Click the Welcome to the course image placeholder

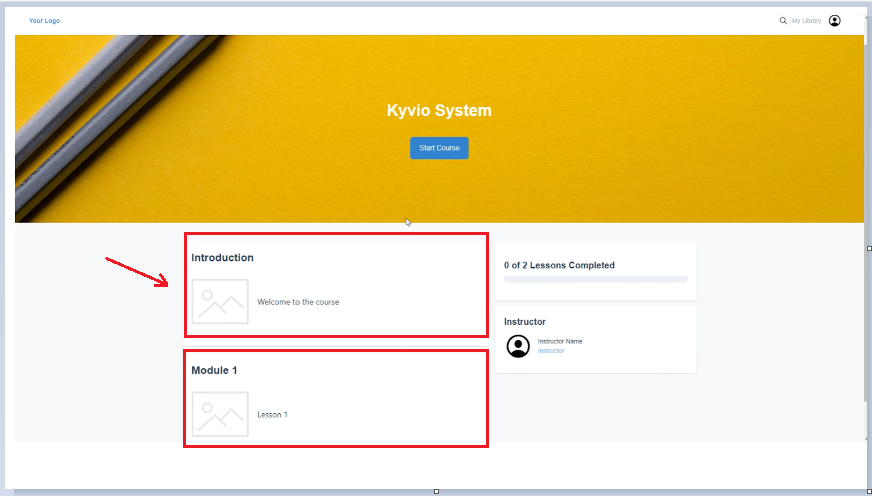220,301
